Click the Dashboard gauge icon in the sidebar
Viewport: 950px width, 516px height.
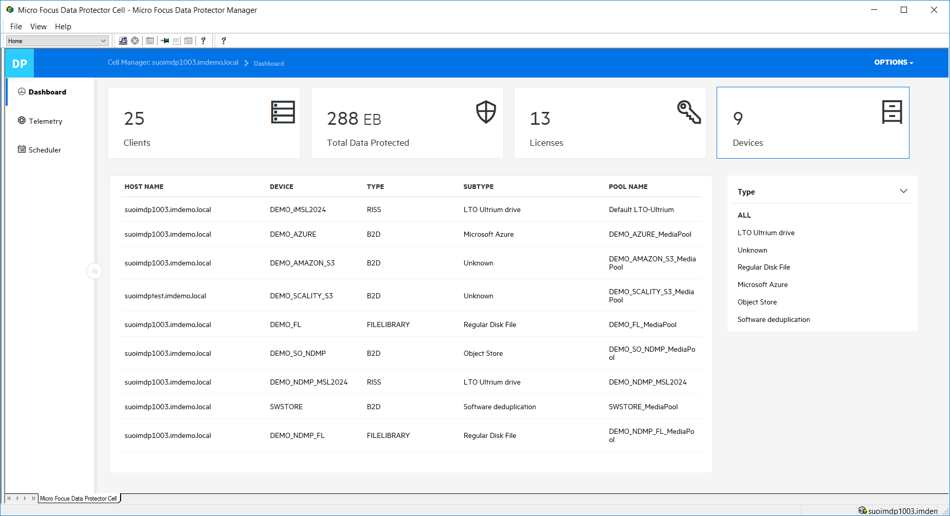tap(22, 91)
